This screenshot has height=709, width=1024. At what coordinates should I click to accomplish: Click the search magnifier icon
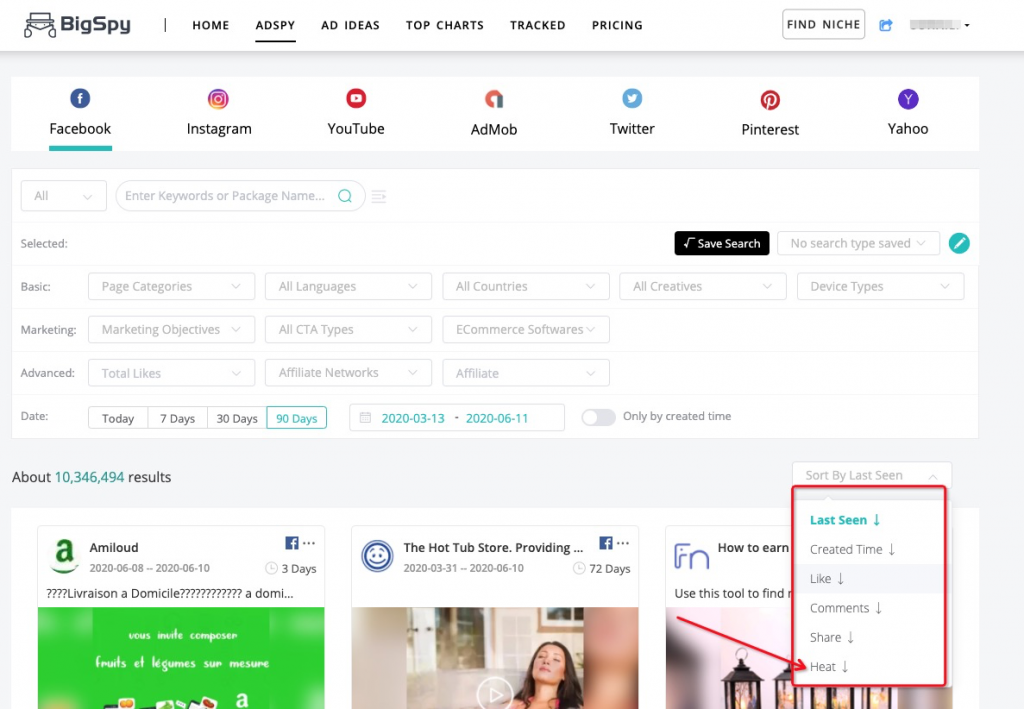coord(345,196)
